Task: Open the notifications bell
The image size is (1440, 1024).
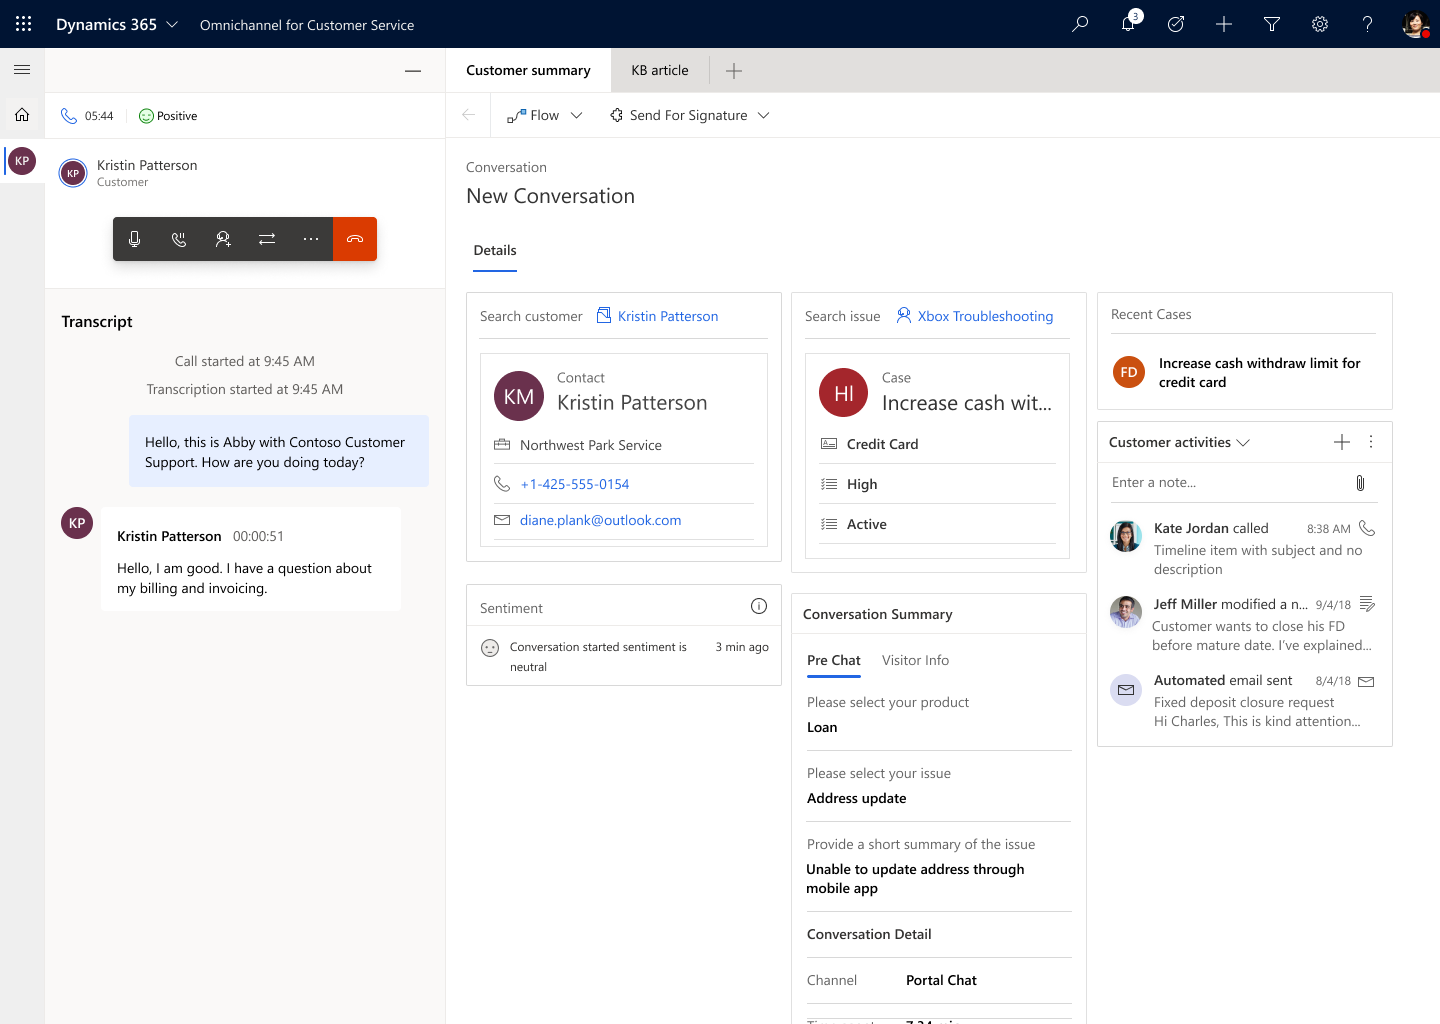Action: coord(1128,24)
